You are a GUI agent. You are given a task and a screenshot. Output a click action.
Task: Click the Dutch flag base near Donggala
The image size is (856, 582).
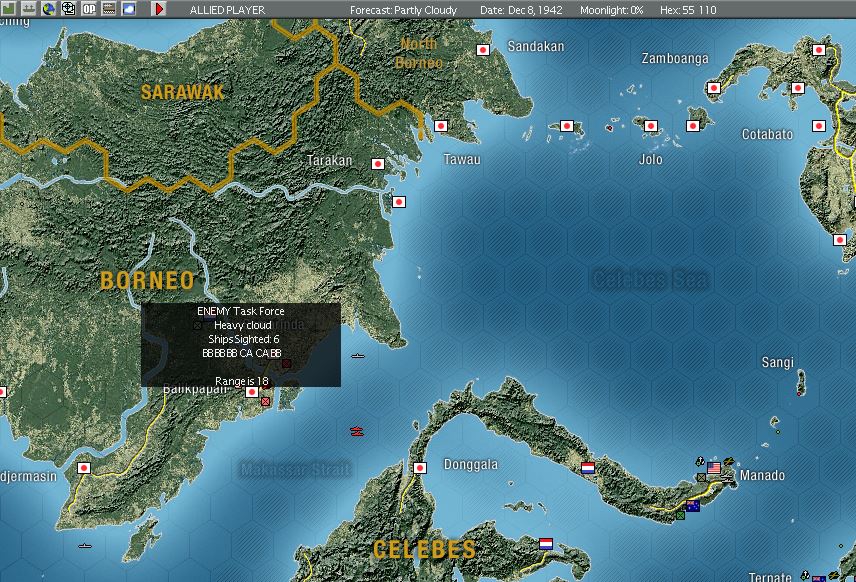tap(587, 468)
